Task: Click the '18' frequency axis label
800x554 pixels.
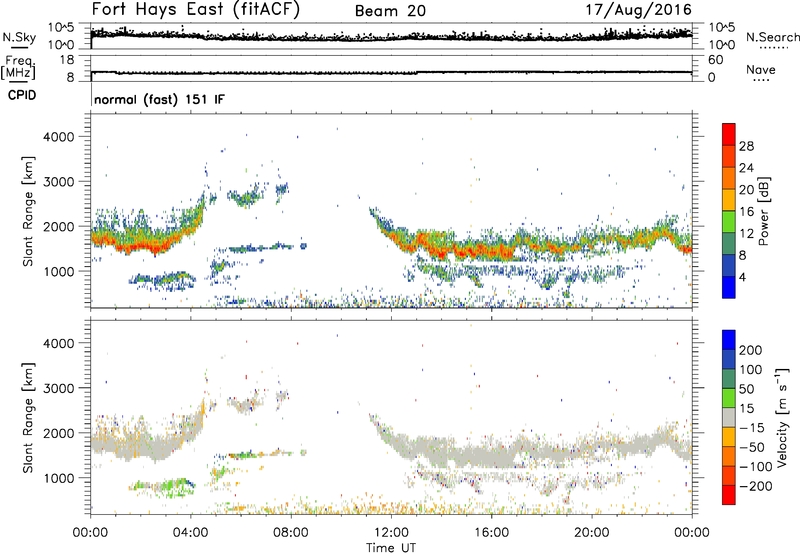Action: click(x=66, y=60)
